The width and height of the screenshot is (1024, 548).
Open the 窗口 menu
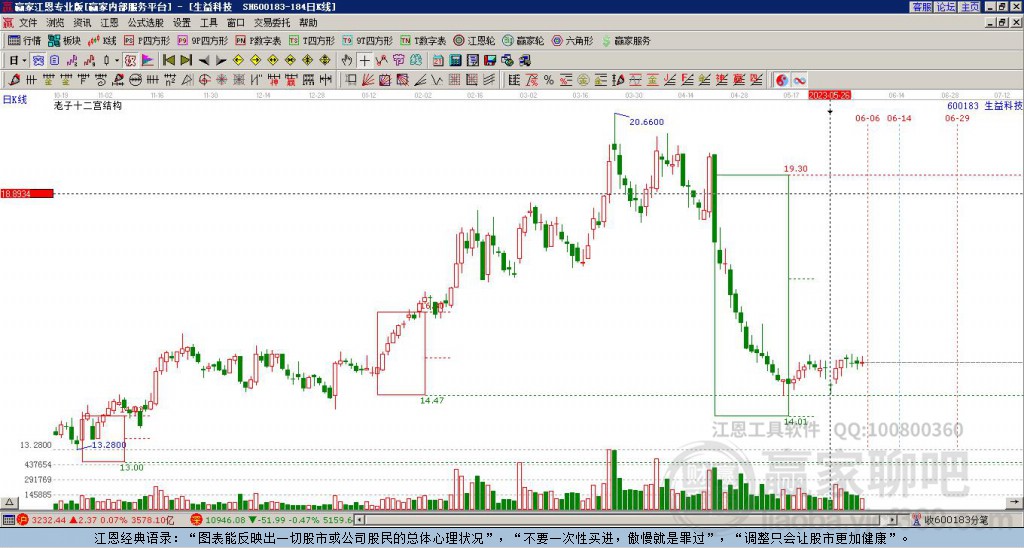coord(236,23)
